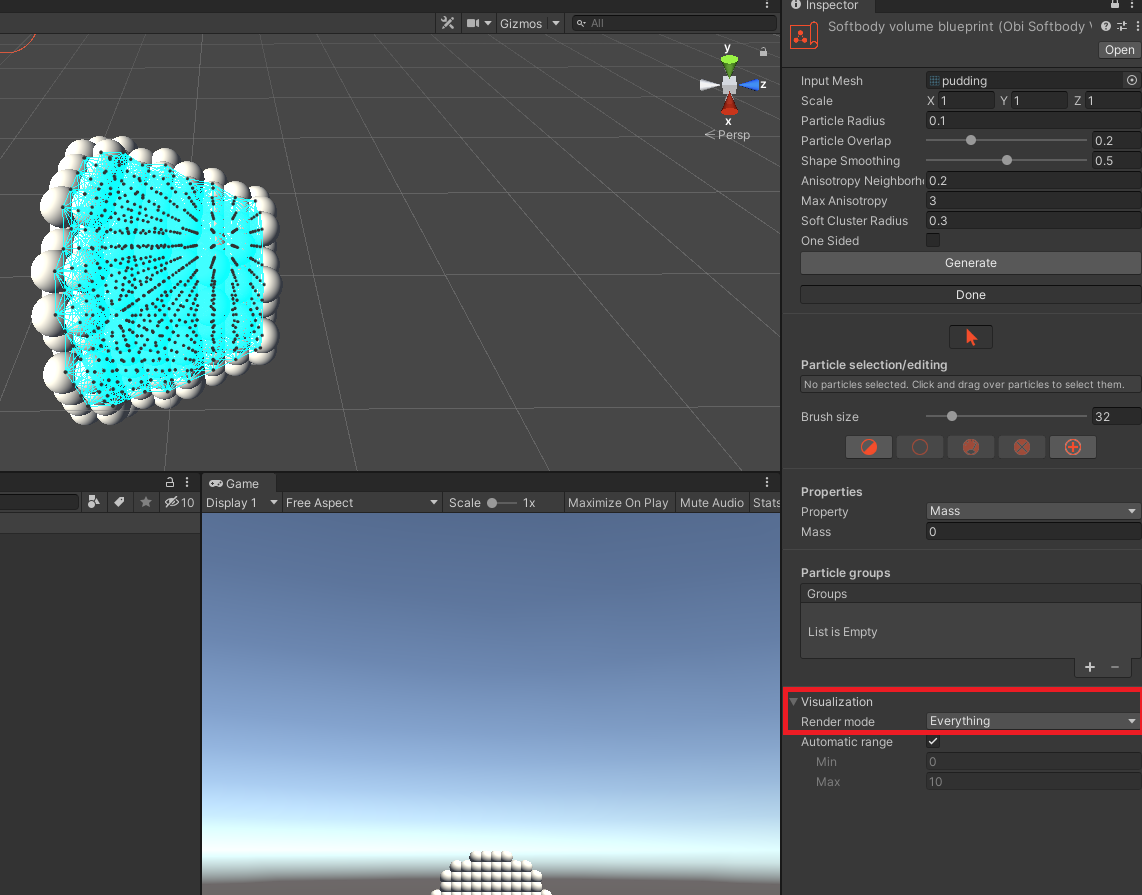Switch to the Game tab
The height and width of the screenshot is (895, 1142).
click(x=238, y=483)
